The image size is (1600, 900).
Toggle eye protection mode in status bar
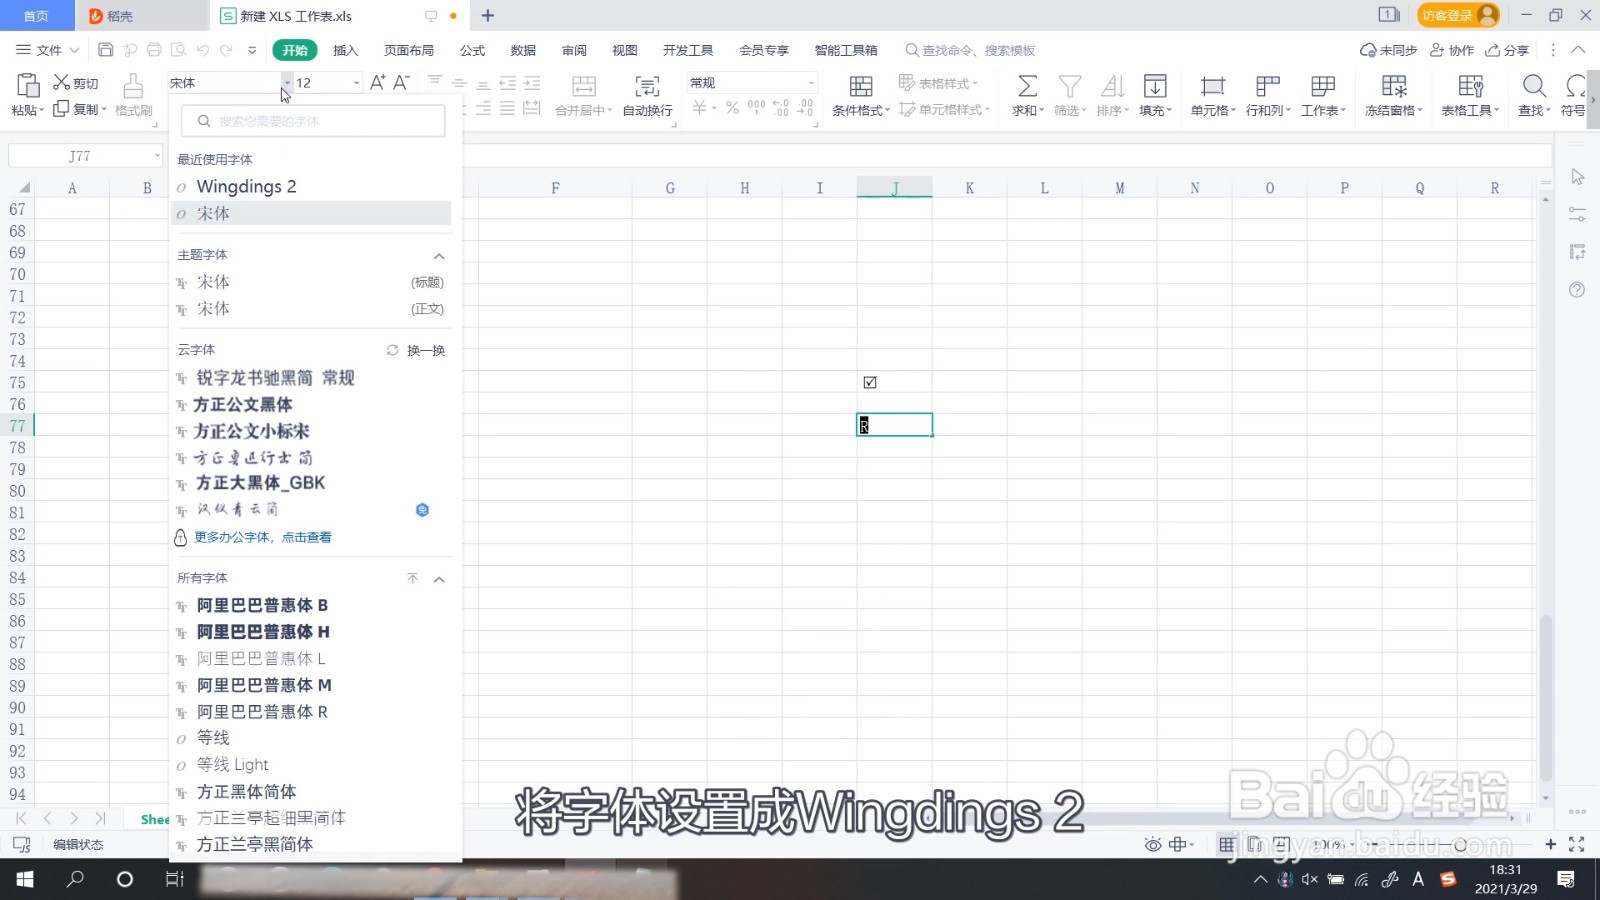pyautogui.click(x=1153, y=845)
